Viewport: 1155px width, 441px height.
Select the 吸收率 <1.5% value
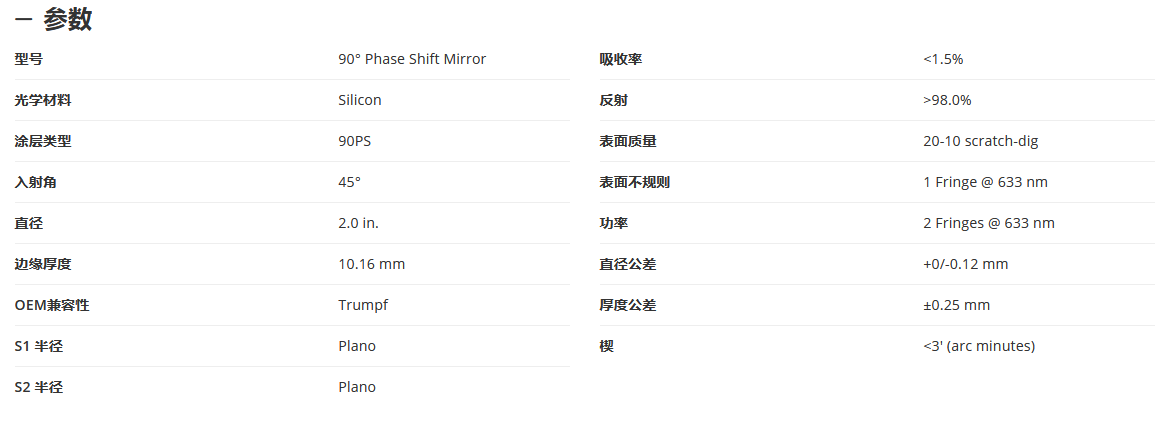943,59
